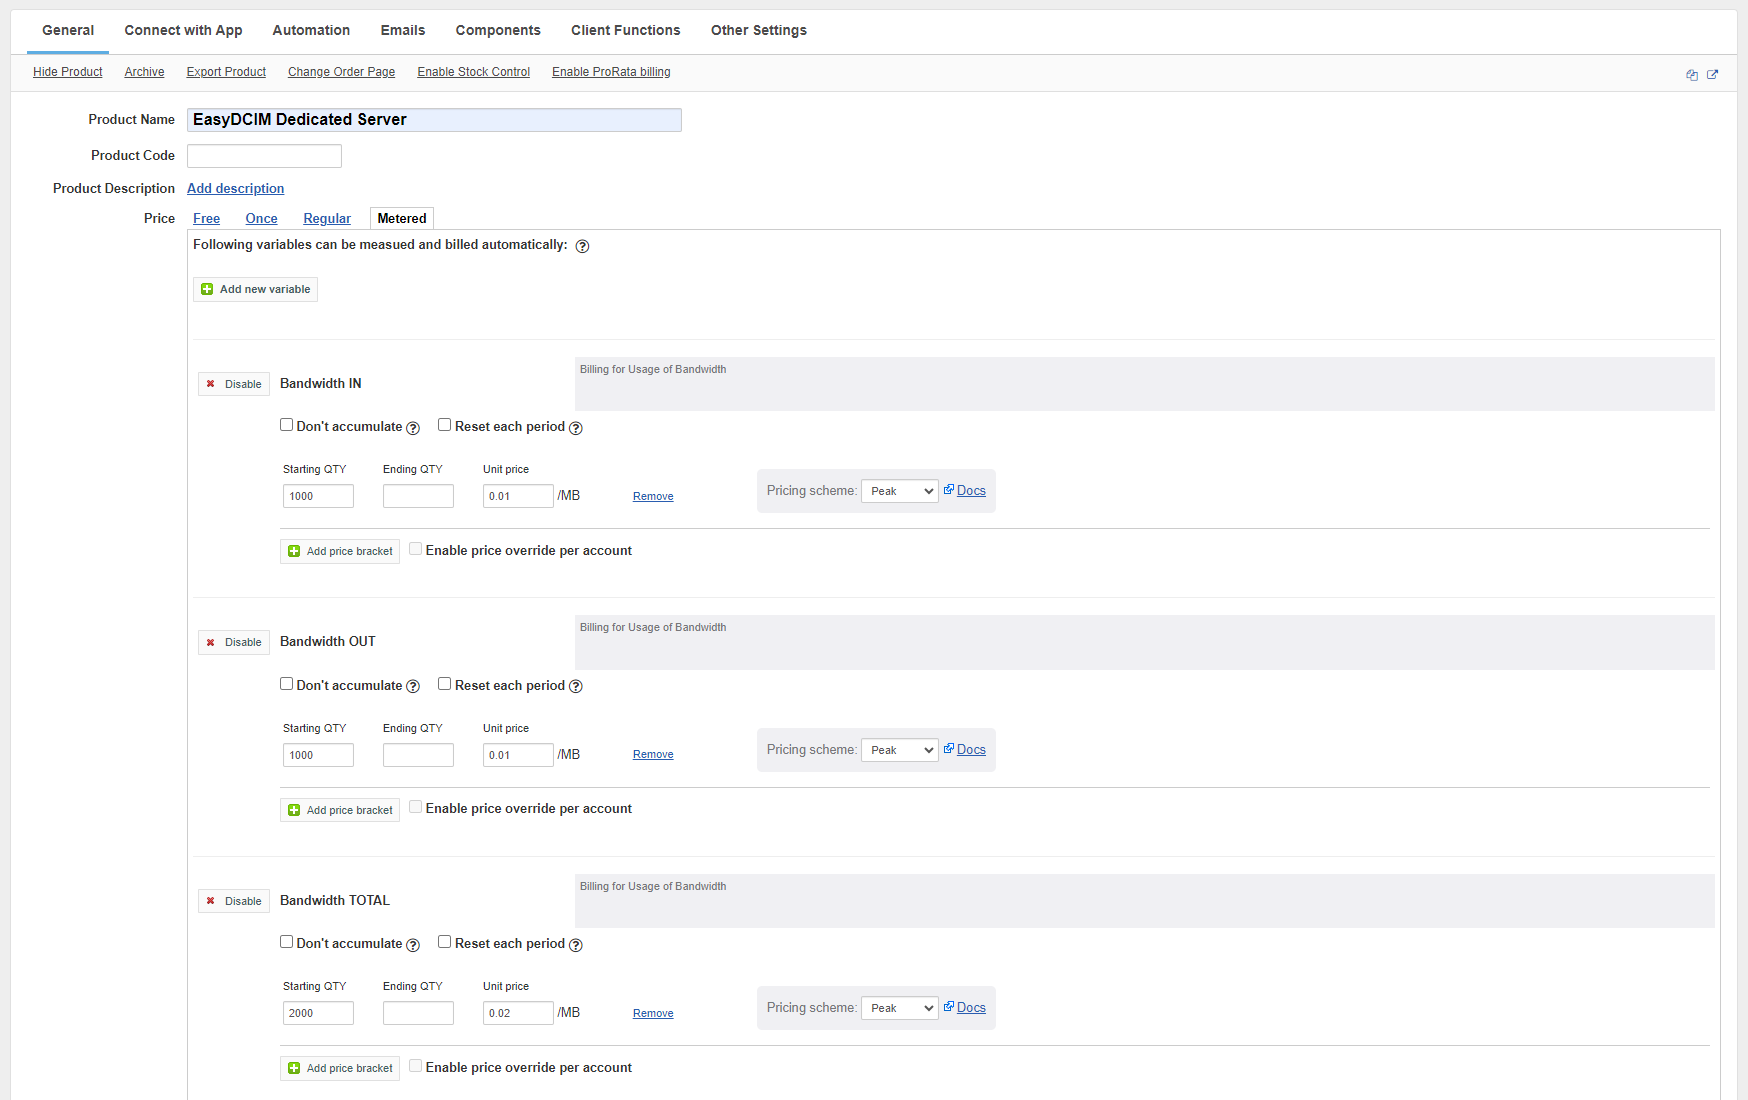Check Don't accumulate for Bandwidth TOTAL
Viewport: 1748px width, 1100px height.
coord(287,942)
